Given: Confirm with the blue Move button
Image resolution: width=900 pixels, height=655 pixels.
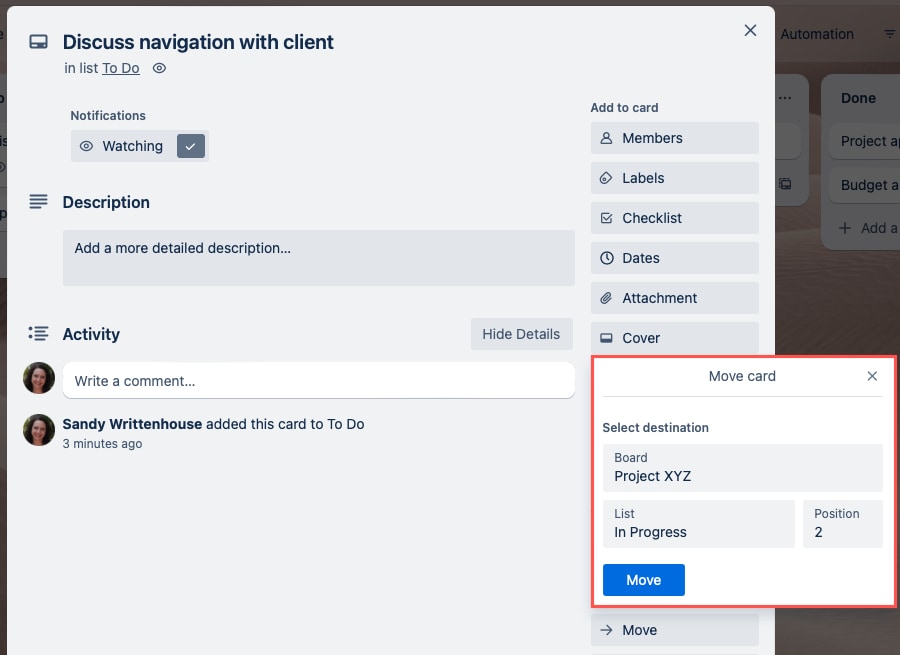Looking at the screenshot, I should (643, 580).
